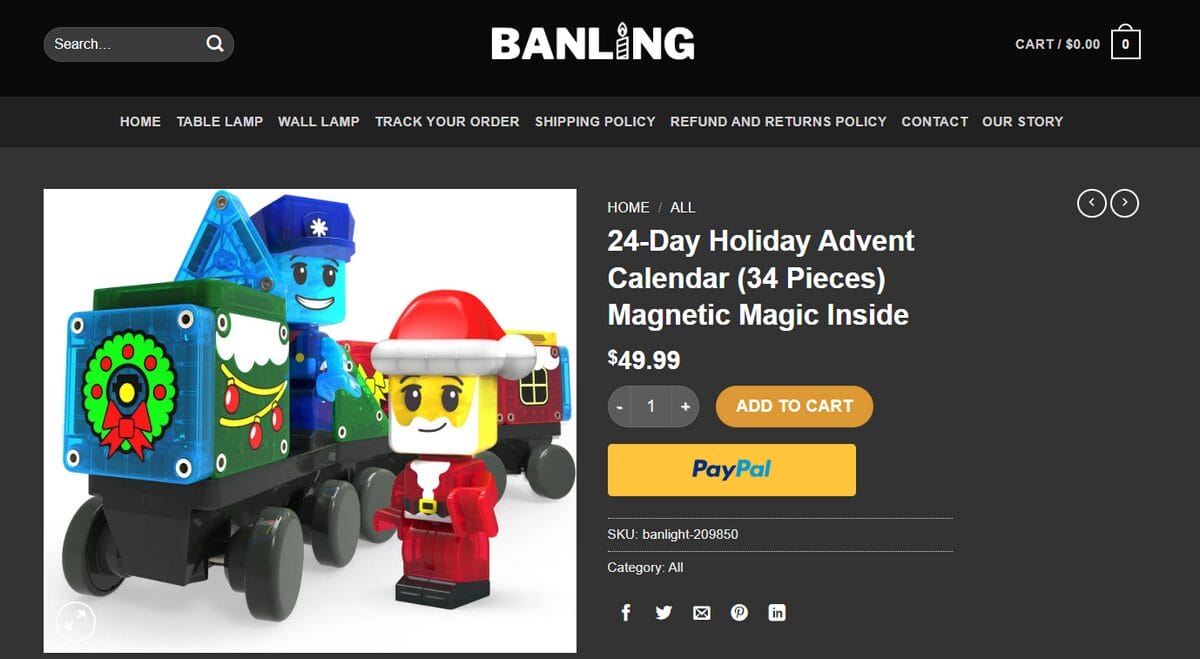Open Wall Lamp menu item
The width and height of the screenshot is (1200, 659).
pyautogui.click(x=319, y=121)
